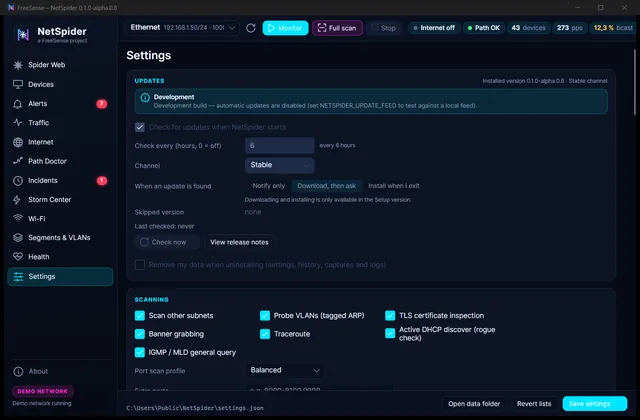Click the 12,3 % bcast indicator

[613, 28]
